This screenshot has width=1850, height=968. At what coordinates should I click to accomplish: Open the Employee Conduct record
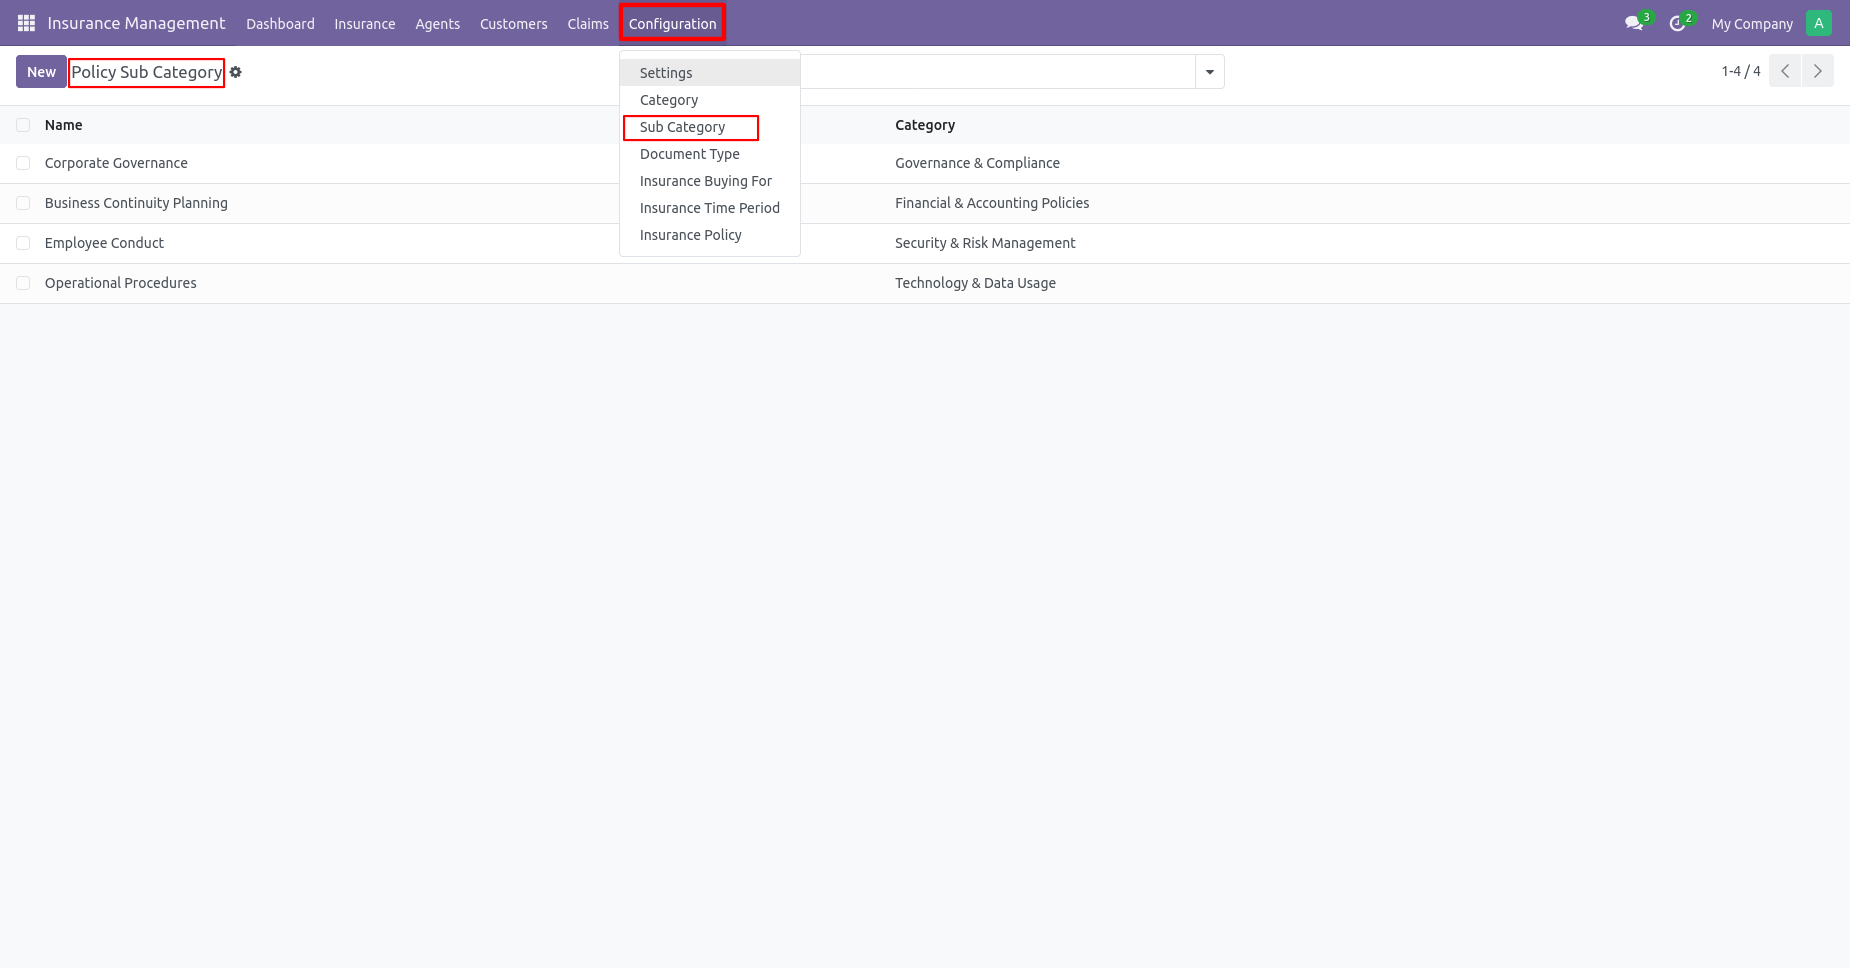(x=104, y=243)
